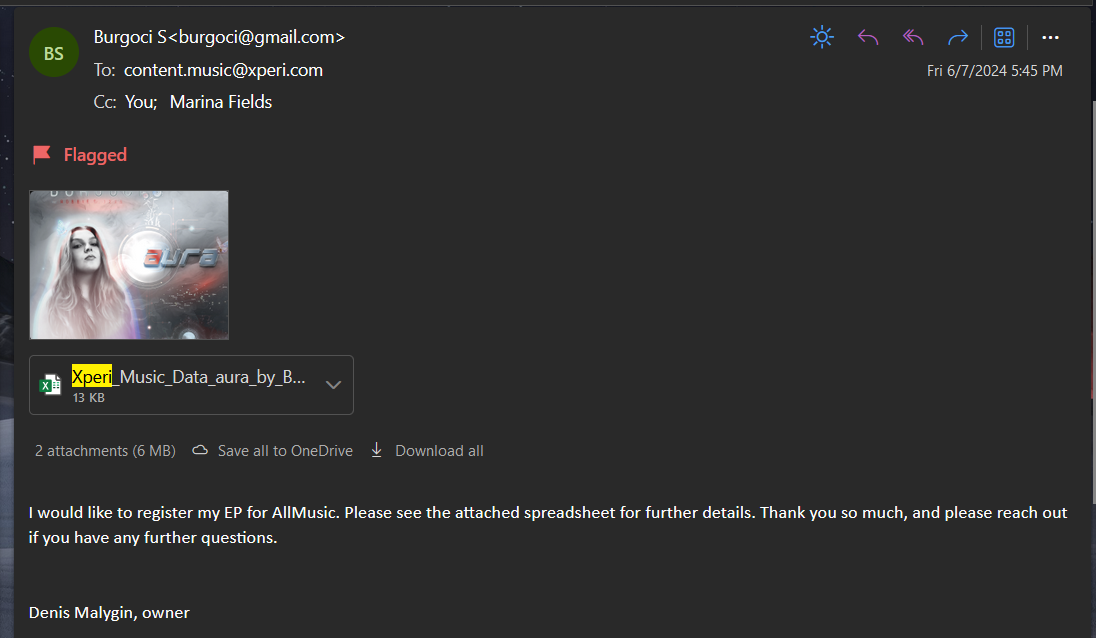
Task: Click the BS sender avatar
Action: pyautogui.click(x=54, y=54)
